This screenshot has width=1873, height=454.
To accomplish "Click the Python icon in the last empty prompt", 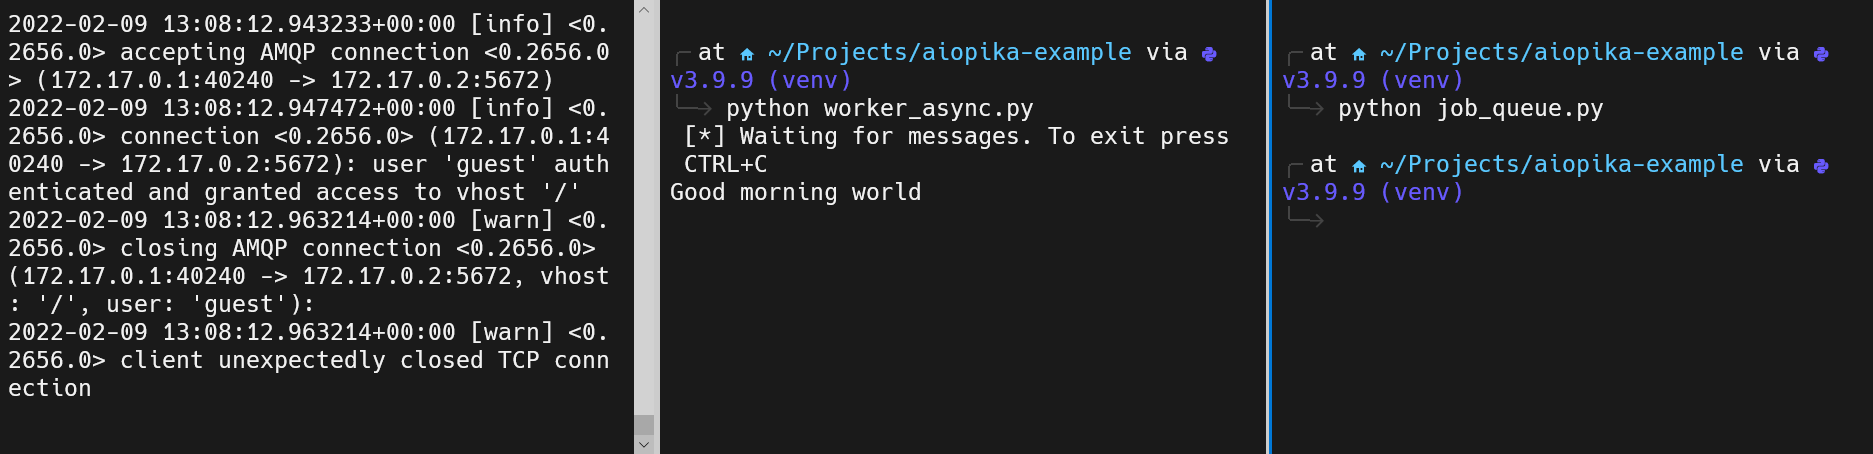I will (x=1821, y=166).
